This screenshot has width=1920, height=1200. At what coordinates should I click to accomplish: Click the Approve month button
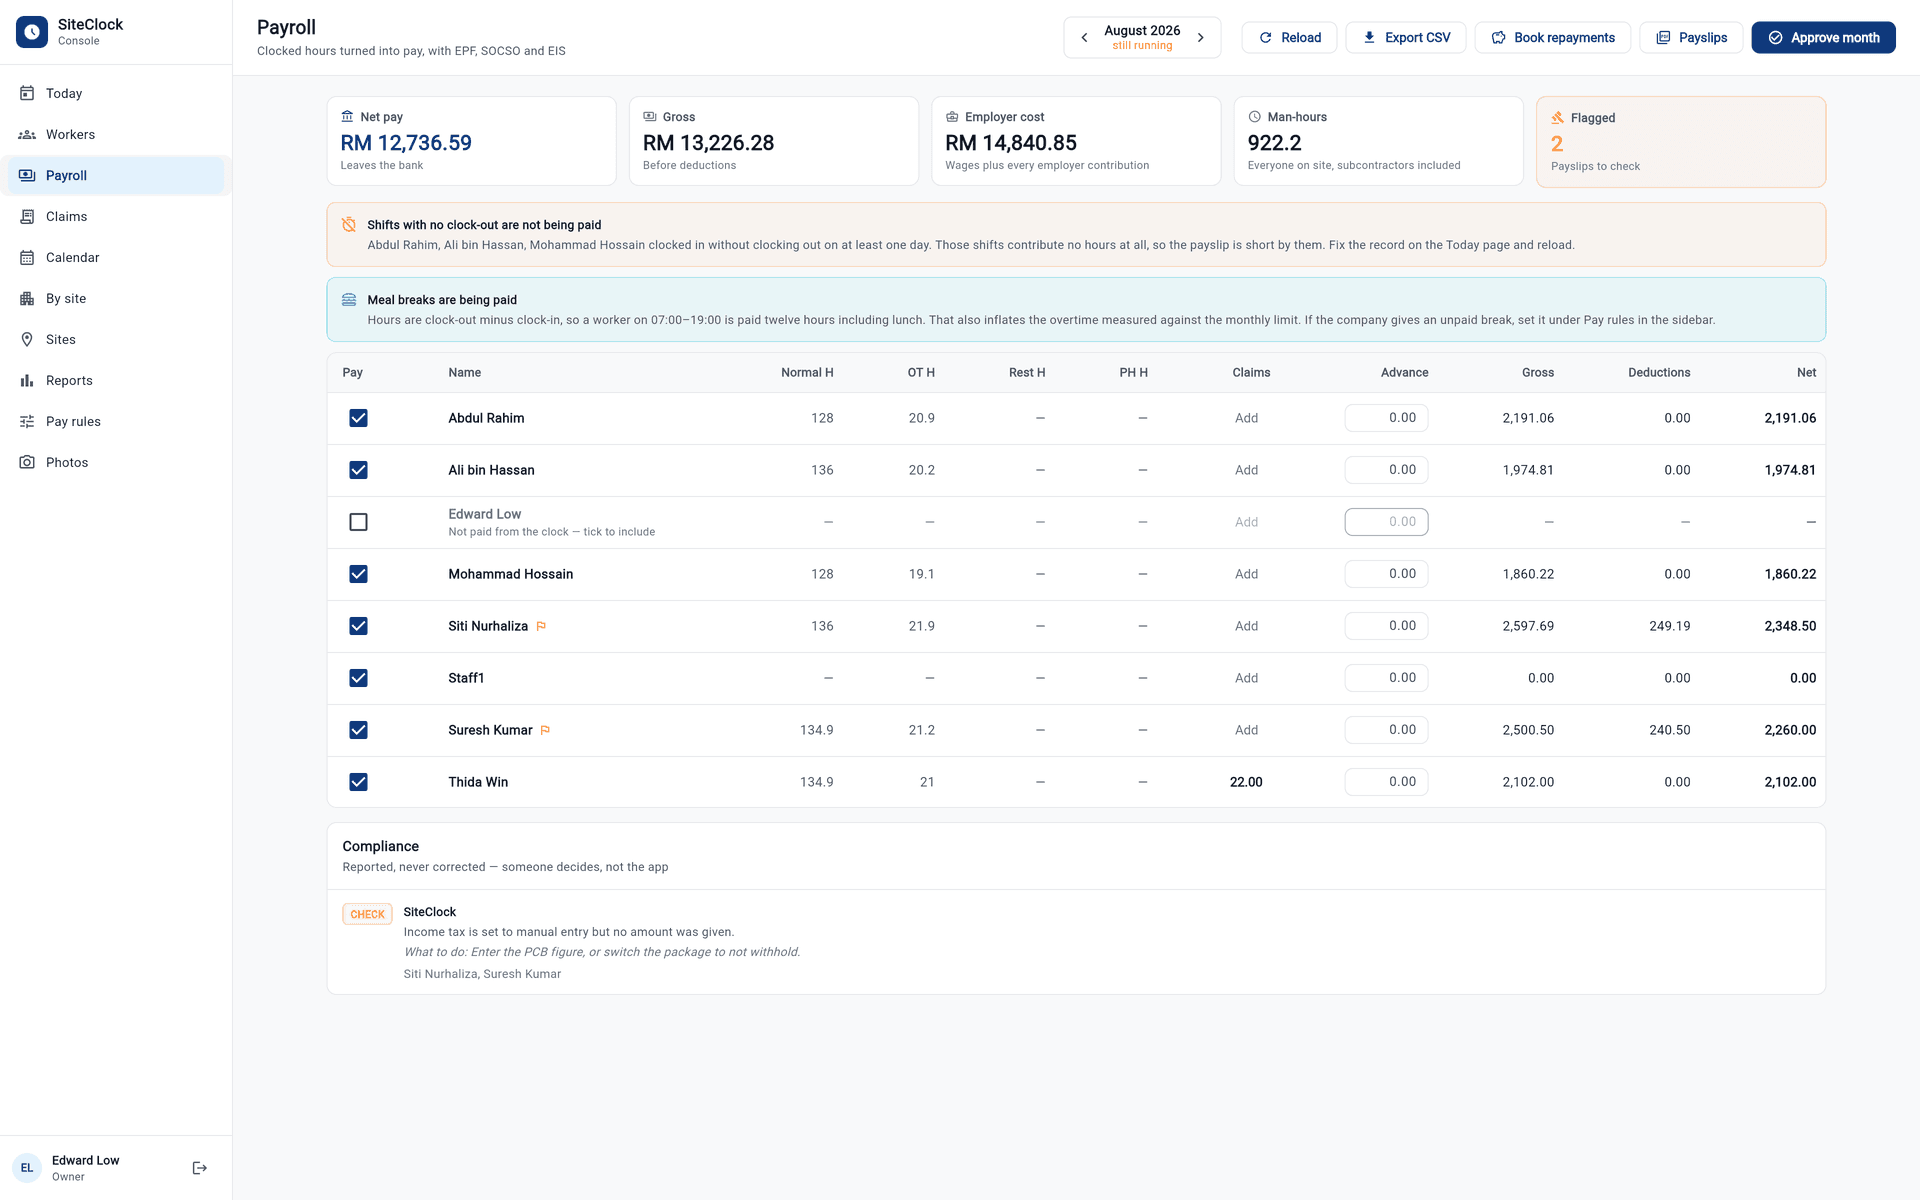pos(1823,38)
